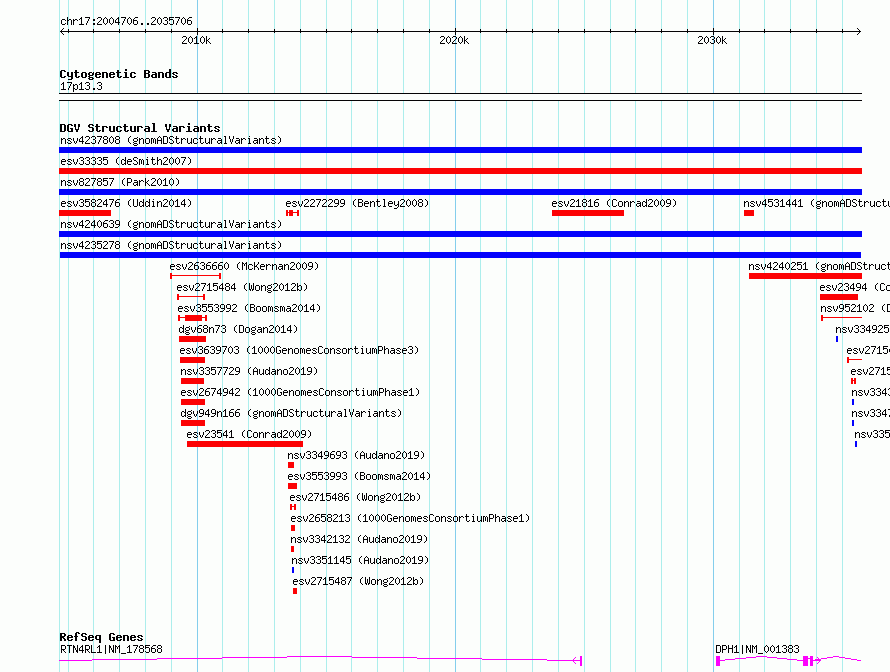Viewport: 890px width, 672px height.
Task: Click dgv949n166 gnomAD label
Action: click(291, 413)
